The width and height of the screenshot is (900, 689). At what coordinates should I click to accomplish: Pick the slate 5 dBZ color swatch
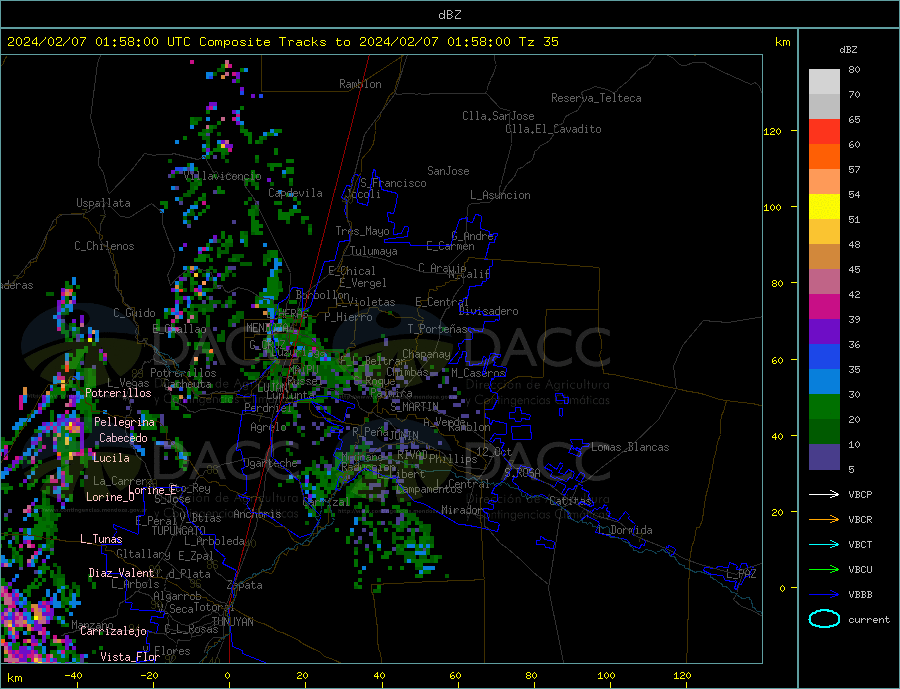pos(824,457)
